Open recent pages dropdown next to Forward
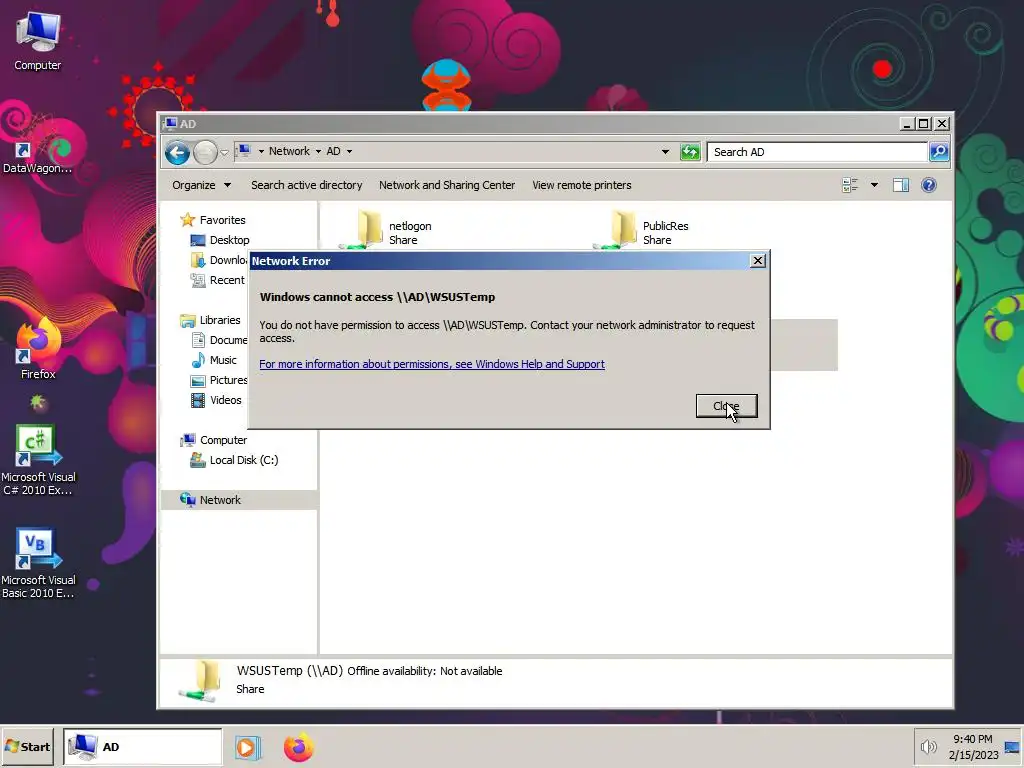 click(225, 152)
